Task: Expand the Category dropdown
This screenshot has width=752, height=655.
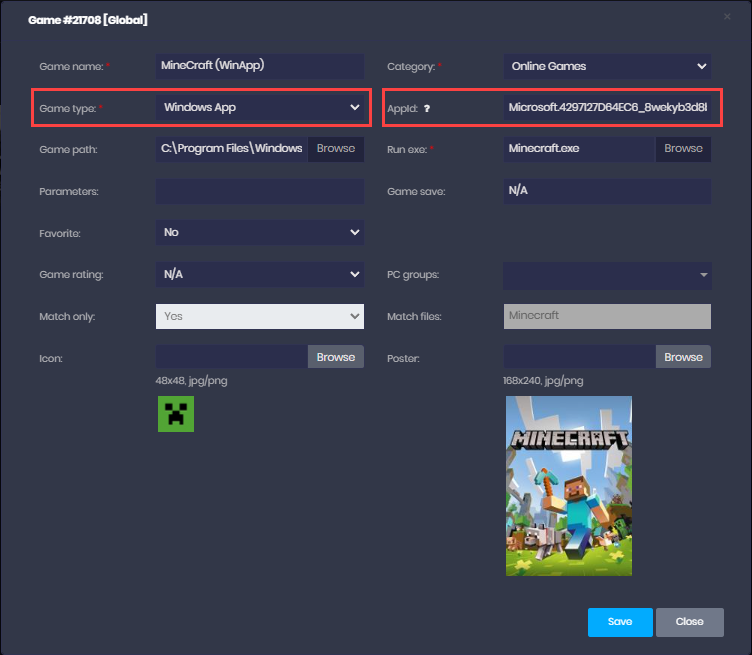Action: point(607,66)
